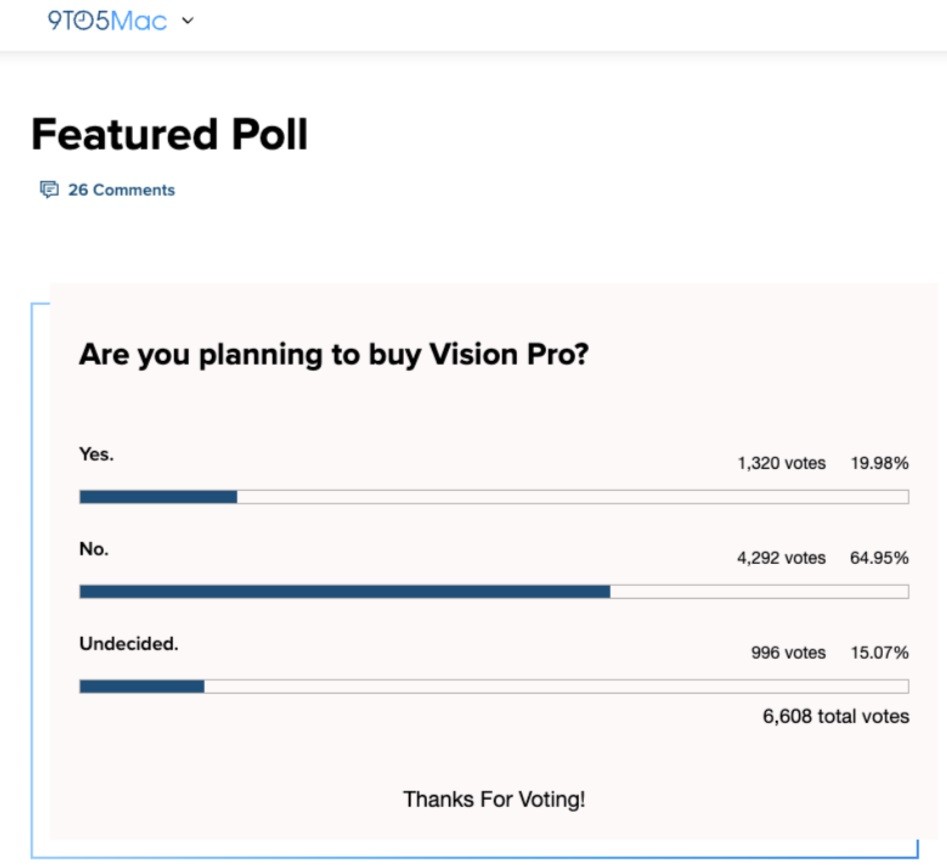
Task: Expand the chevron beside the 9to5Mac logo
Action: 187,21
